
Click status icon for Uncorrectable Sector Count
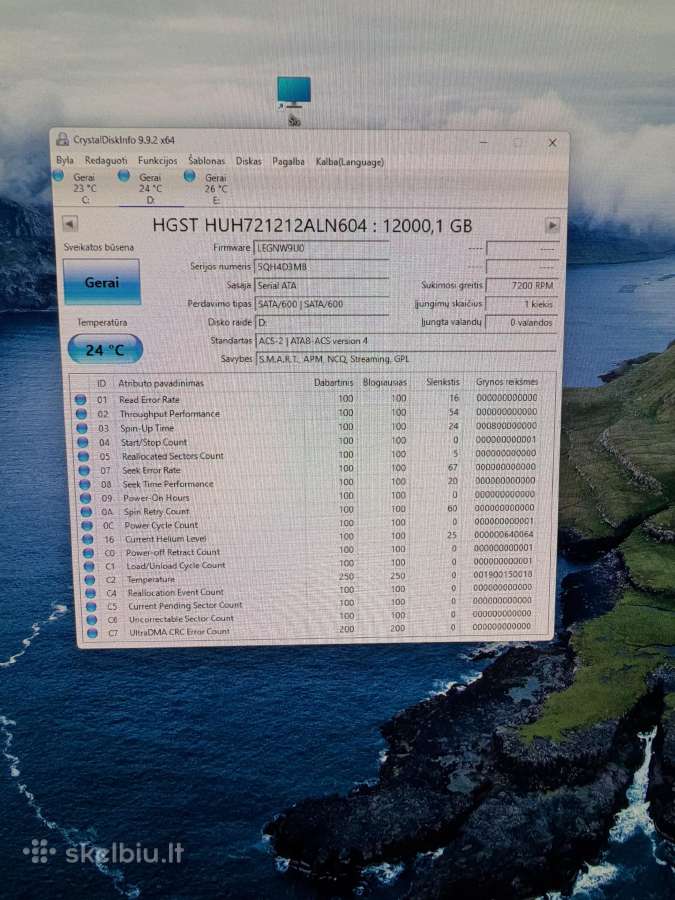pyautogui.click(x=91, y=620)
